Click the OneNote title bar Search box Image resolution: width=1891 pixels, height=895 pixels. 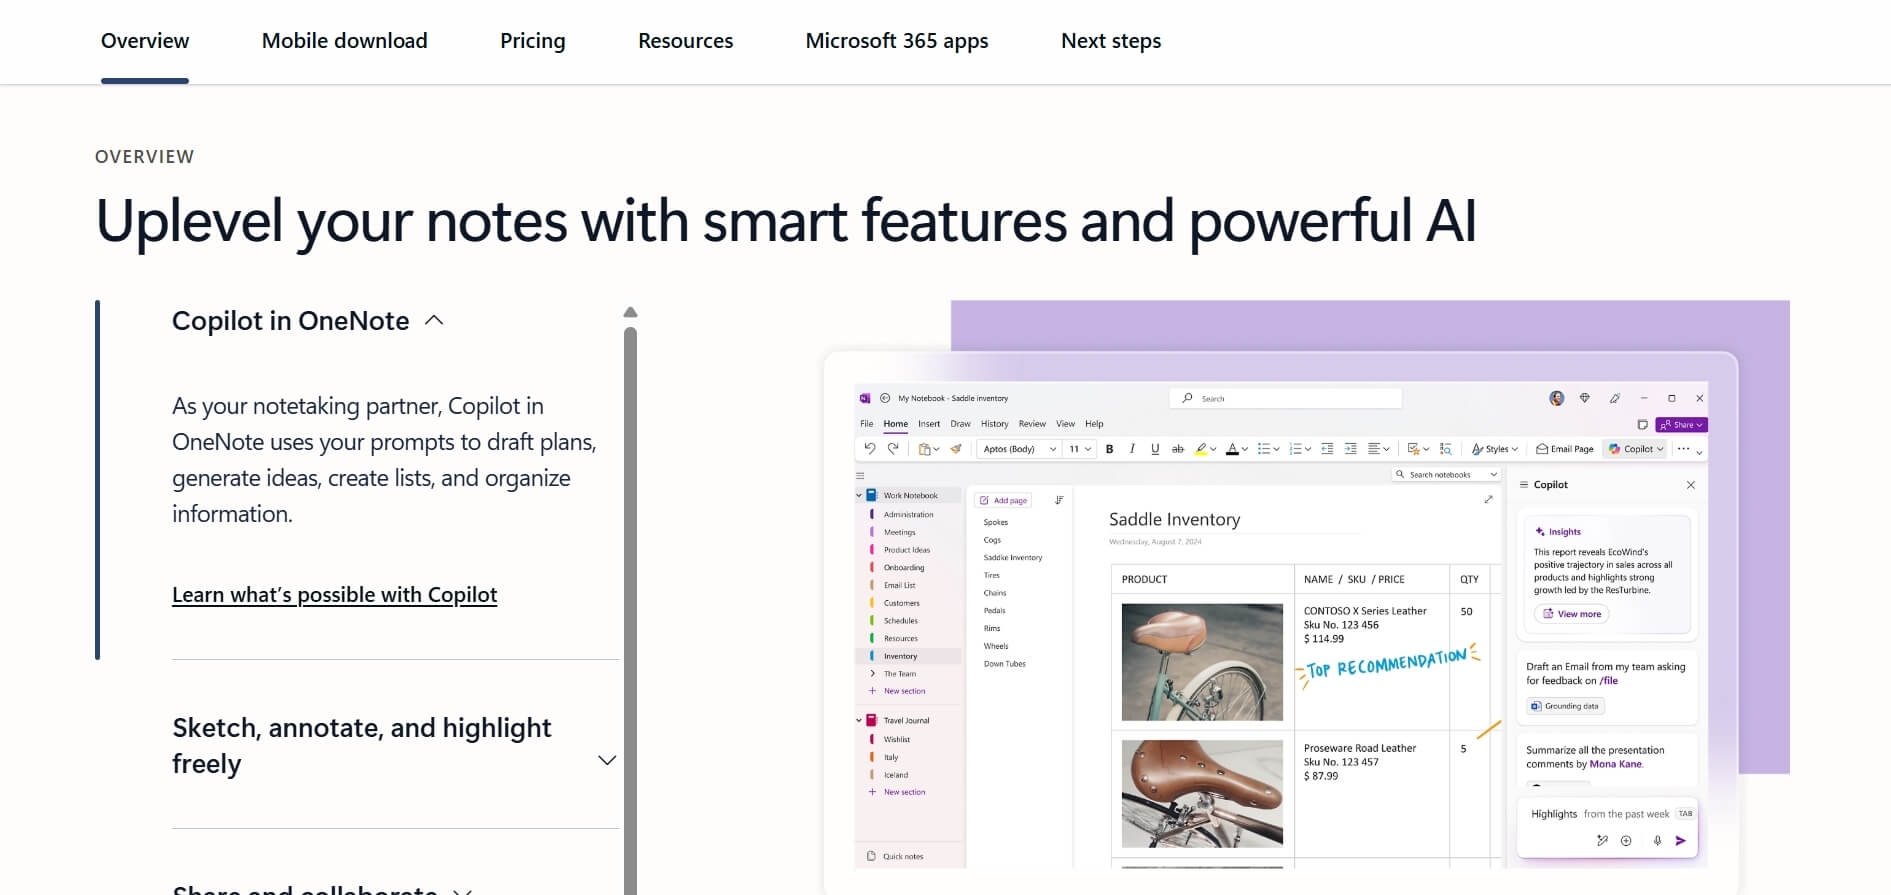pos(1285,398)
